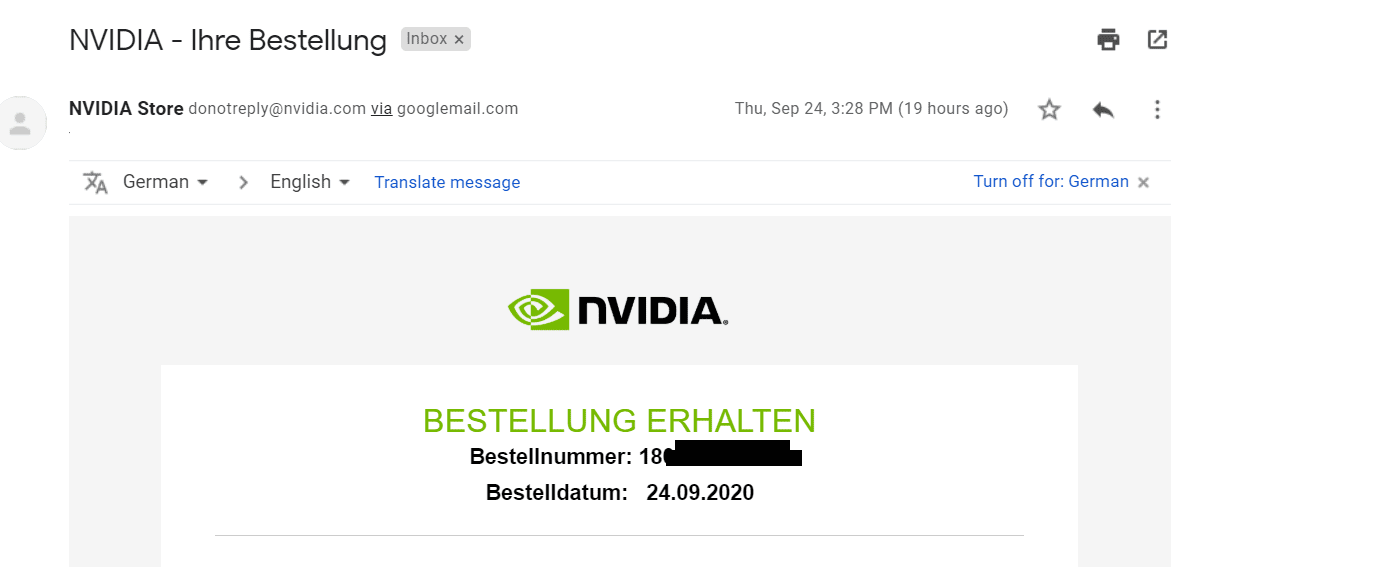Click the reply arrow icon

[1103, 109]
